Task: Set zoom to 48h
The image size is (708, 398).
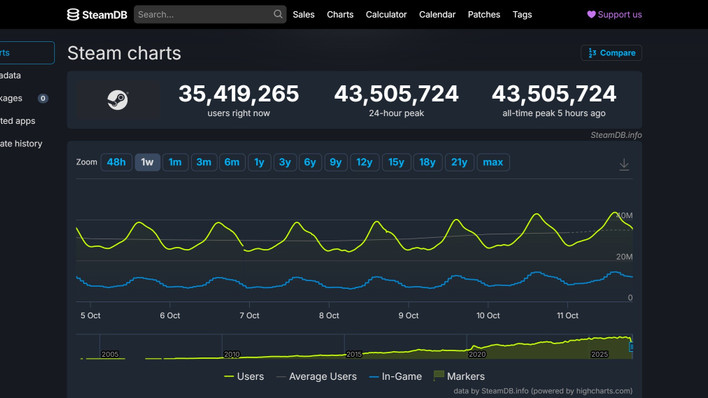Action: tap(116, 162)
